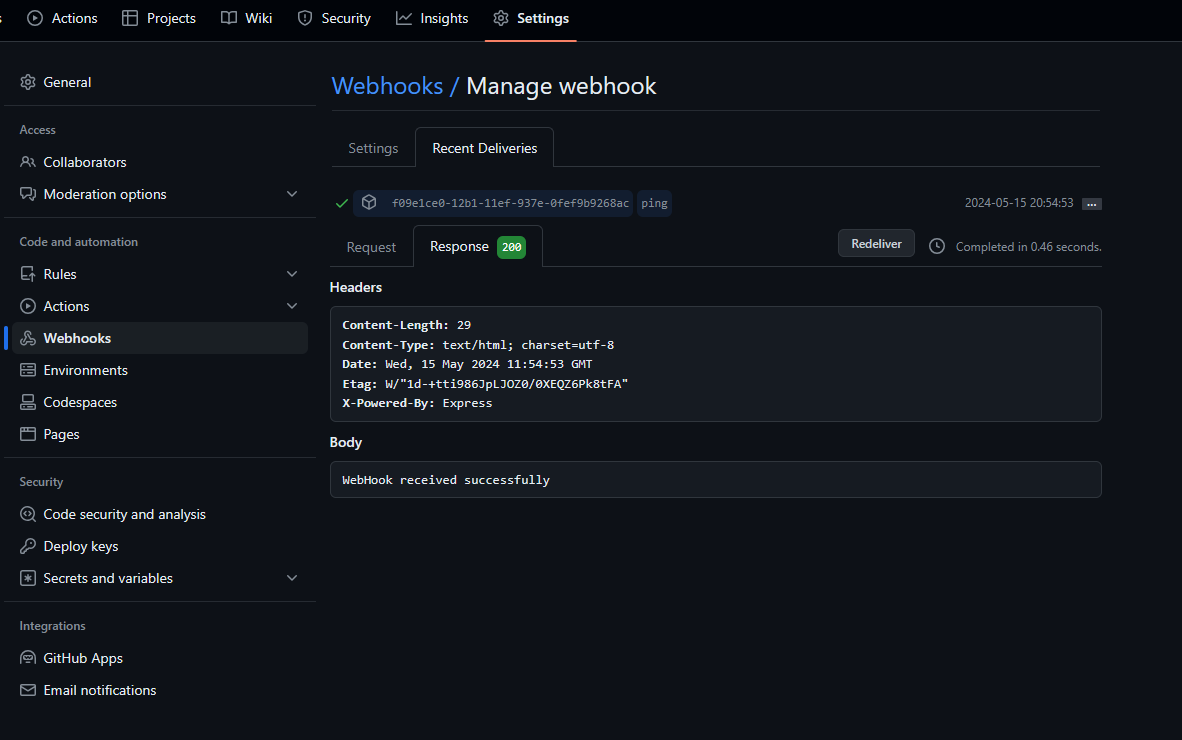The height and width of the screenshot is (740, 1182).
Task: Click the Codespaces sidebar icon
Action: click(x=28, y=402)
